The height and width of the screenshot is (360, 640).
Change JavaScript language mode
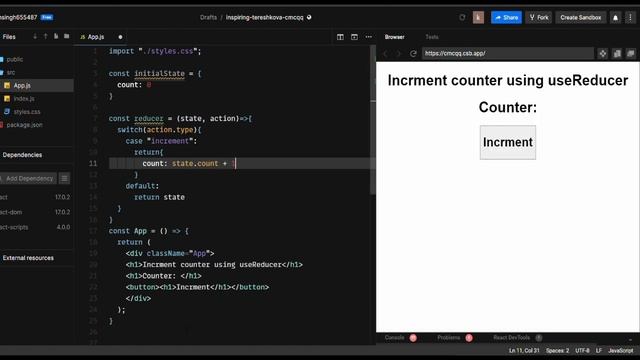click(x=620, y=351)
